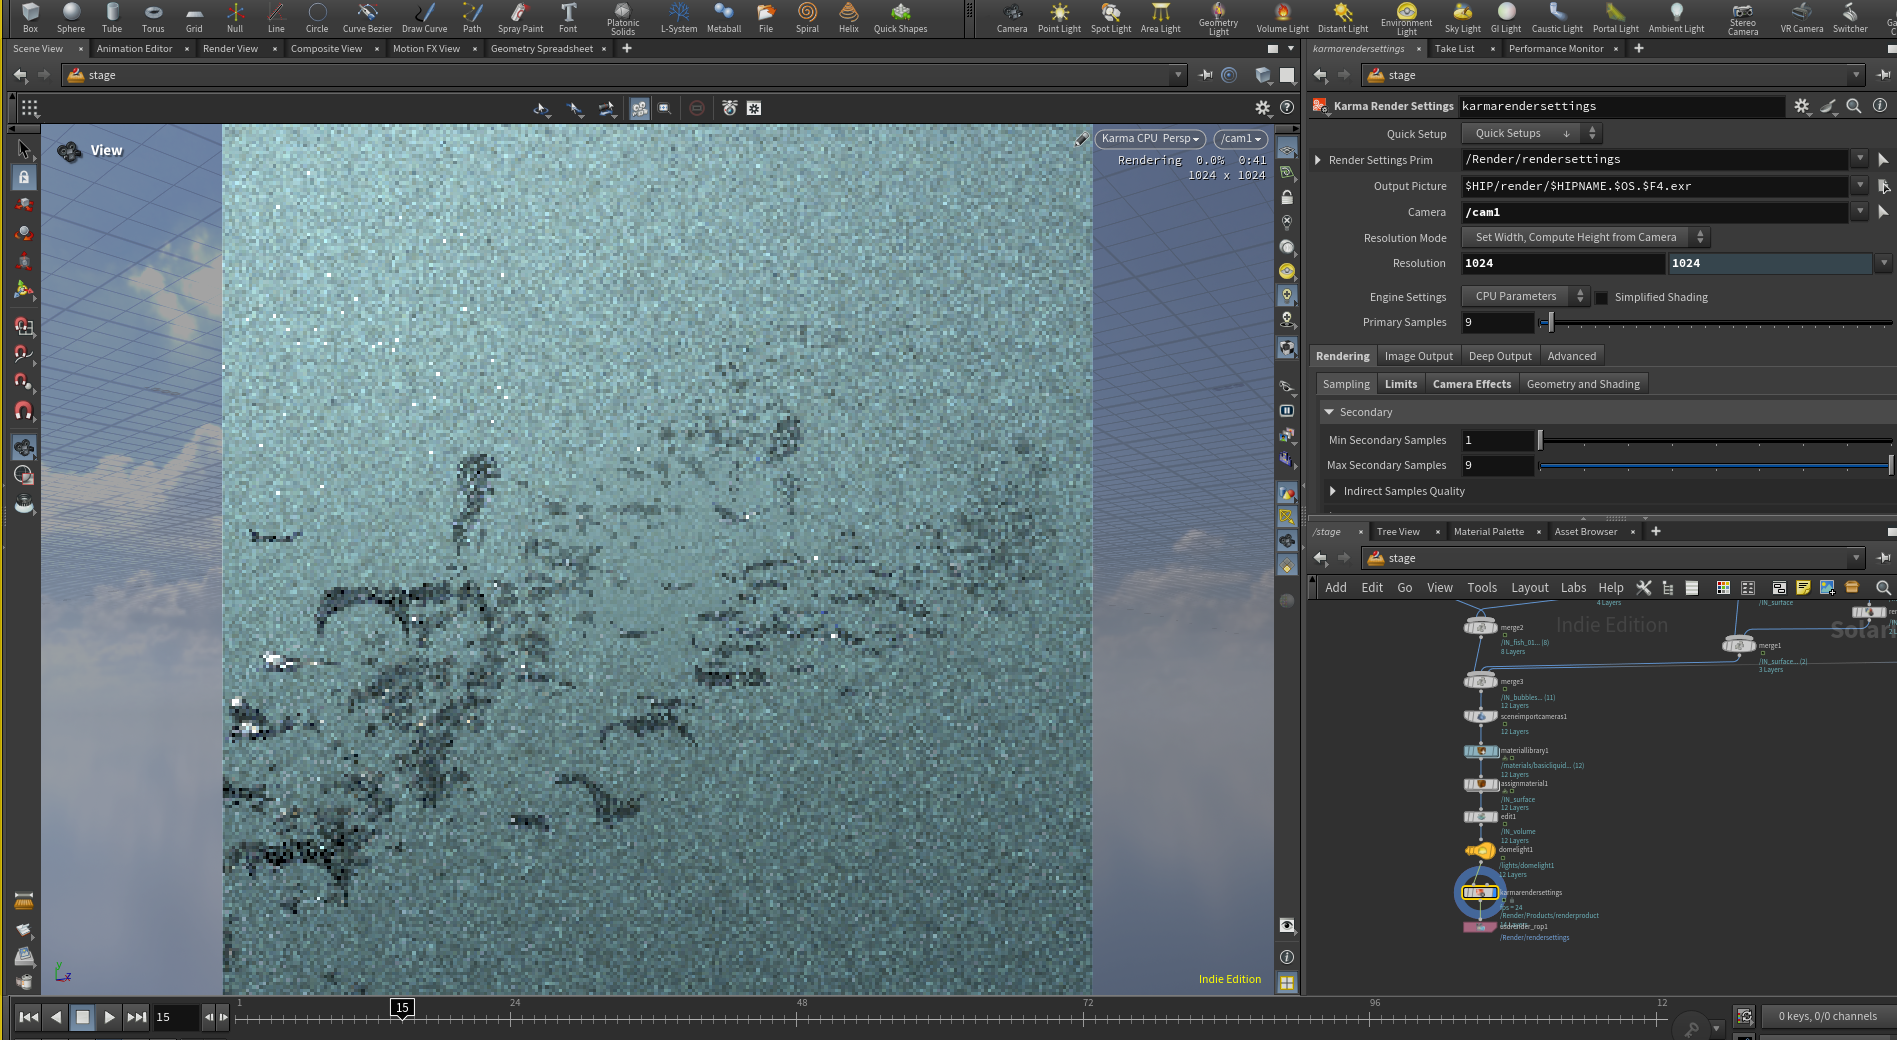Add a Metaball from the shelf
Screen dimensions: 1897x1040
pyautogui.click(x=724, y=17)
